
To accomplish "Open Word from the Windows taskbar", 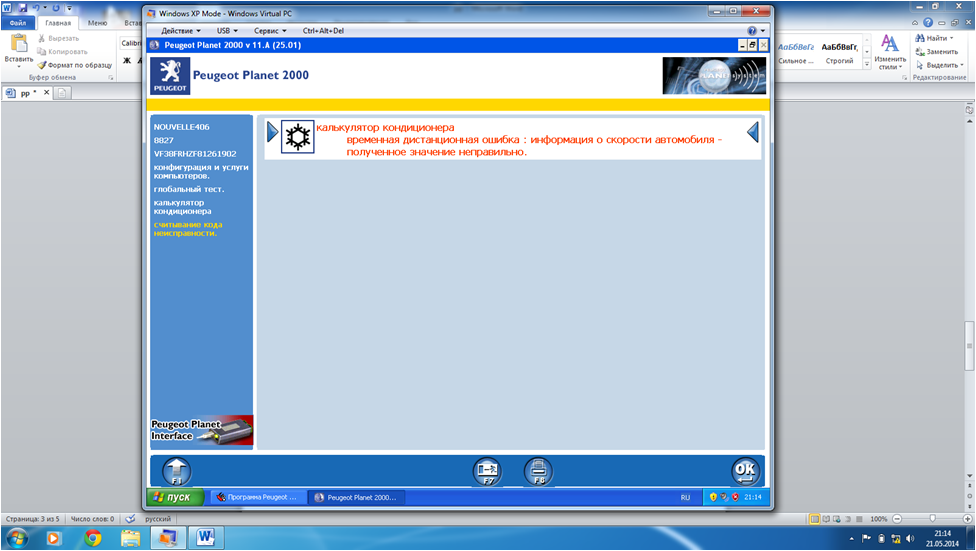I will point(205,537).
